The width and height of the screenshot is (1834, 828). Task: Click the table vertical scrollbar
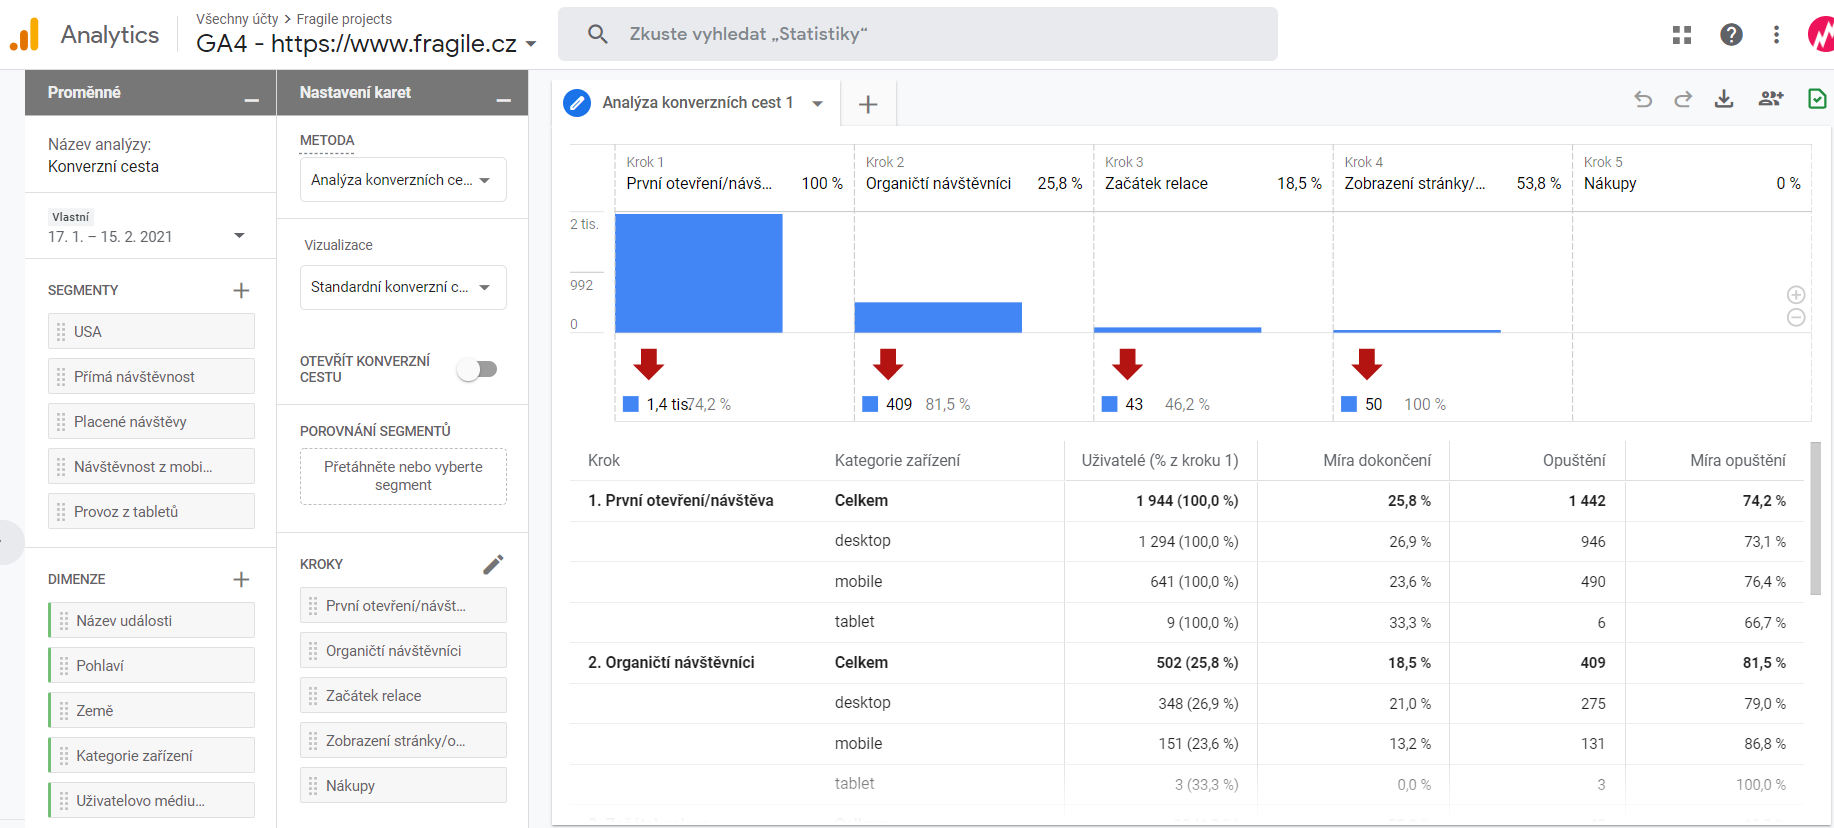point(1816,518)
